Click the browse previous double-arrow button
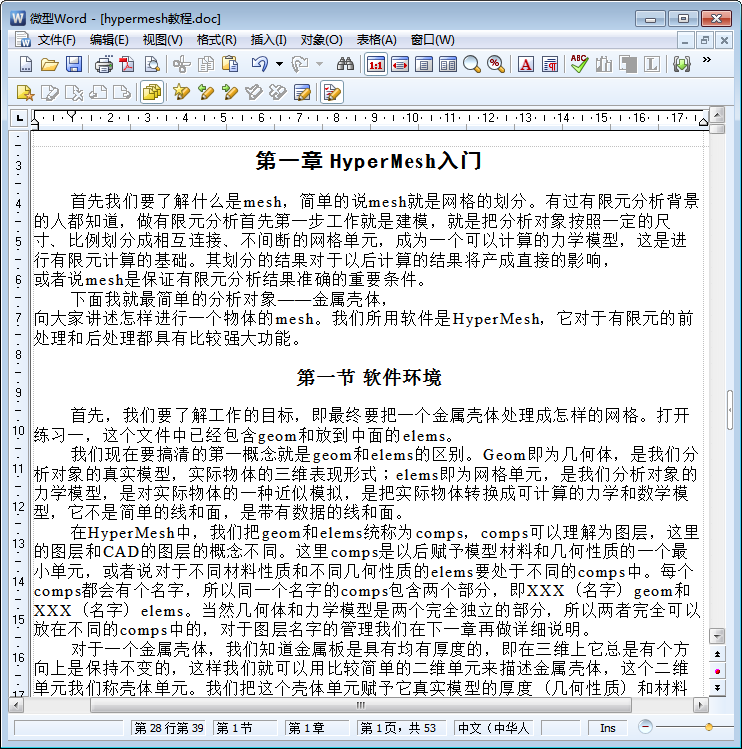 coord(717,654)
